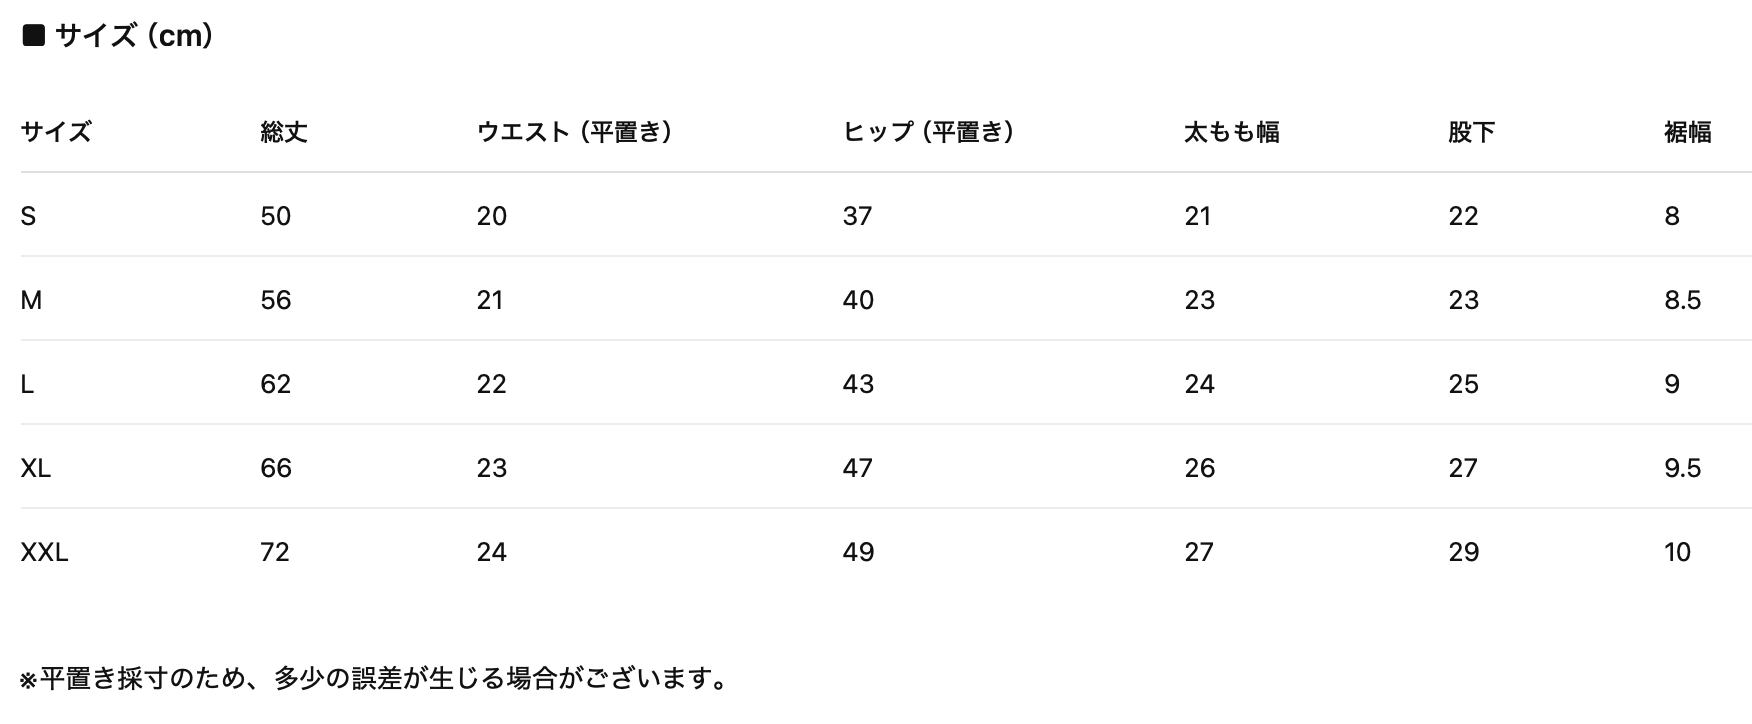
Task: Click the black square beside サイズ (cm) heading
Action: [x=33, y=36]
